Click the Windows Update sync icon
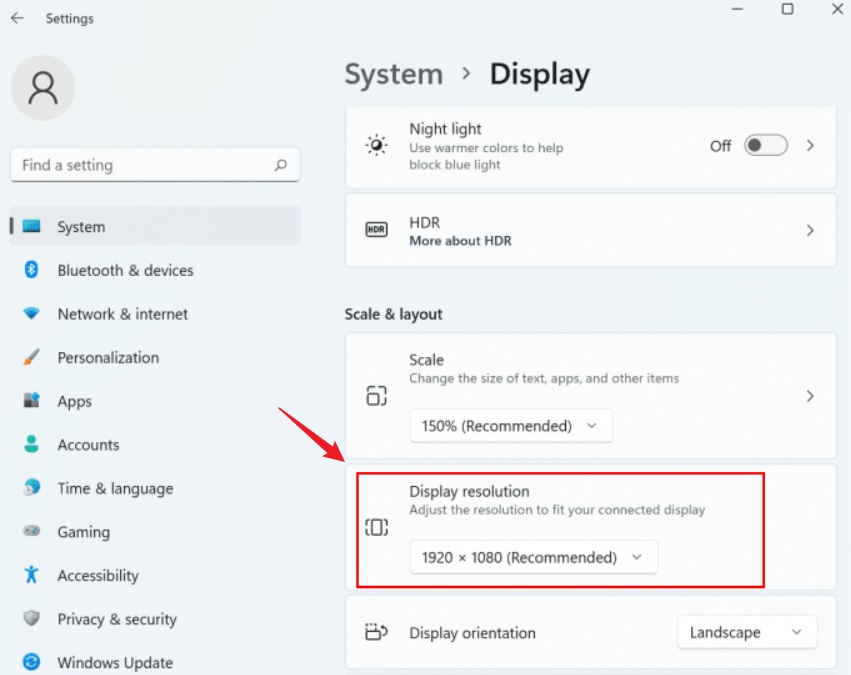 click(31, 662)
